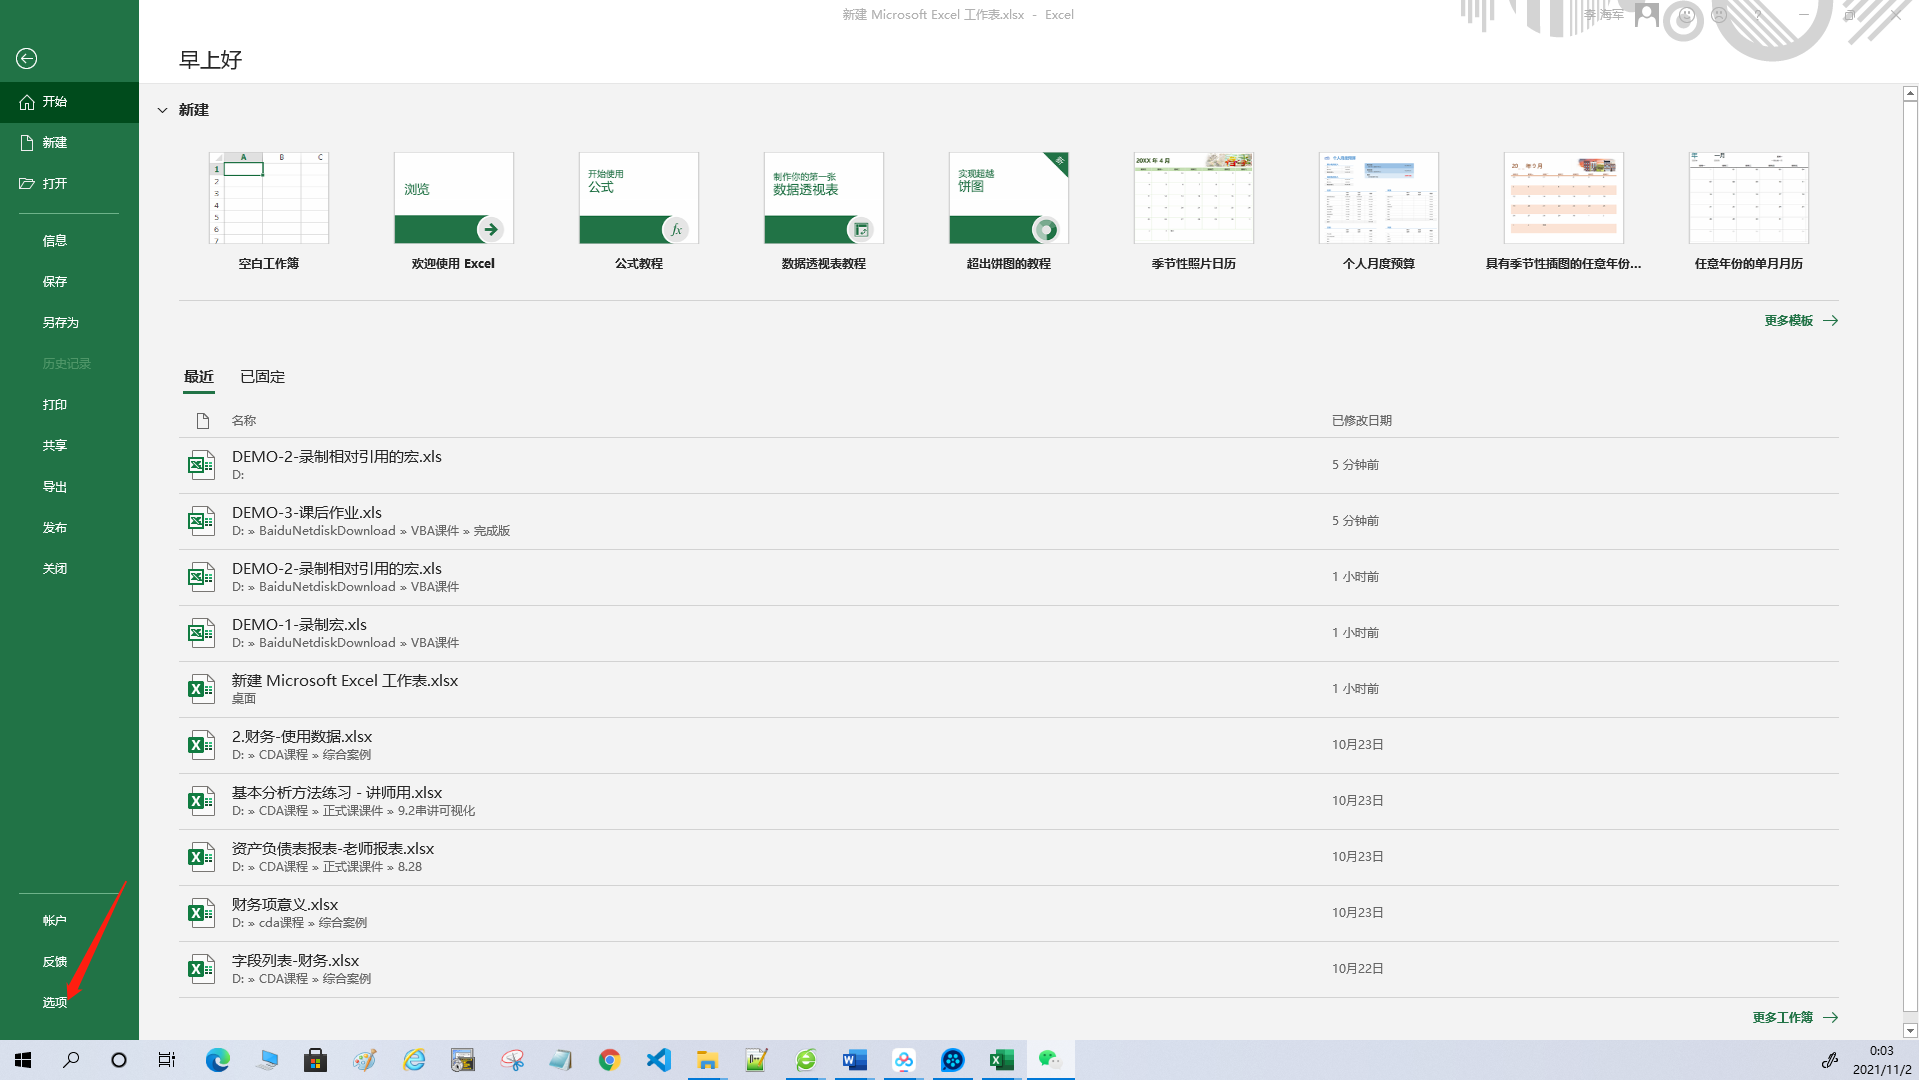This screenshot has width=1919, height=1080.
Task: Select the 季节性照片日历 template
Action: click(x=1194, y=198)
